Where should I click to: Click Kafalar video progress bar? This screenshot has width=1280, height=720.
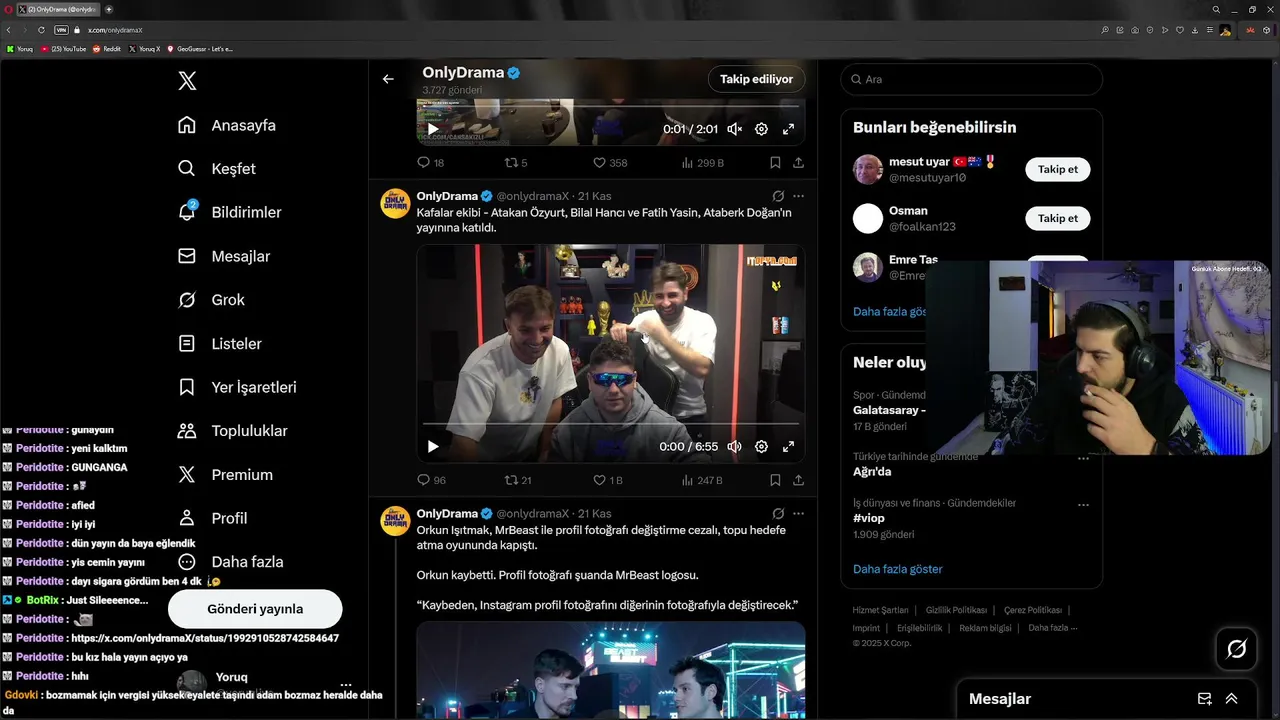(x=611, y=424)
